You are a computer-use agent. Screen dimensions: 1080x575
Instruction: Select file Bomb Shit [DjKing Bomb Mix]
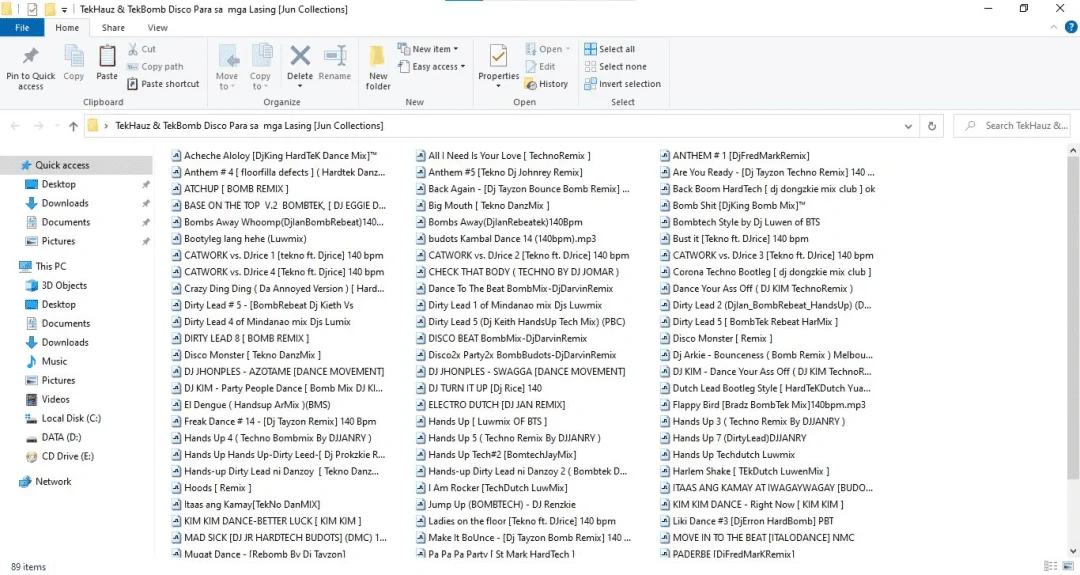click(738, 205)
